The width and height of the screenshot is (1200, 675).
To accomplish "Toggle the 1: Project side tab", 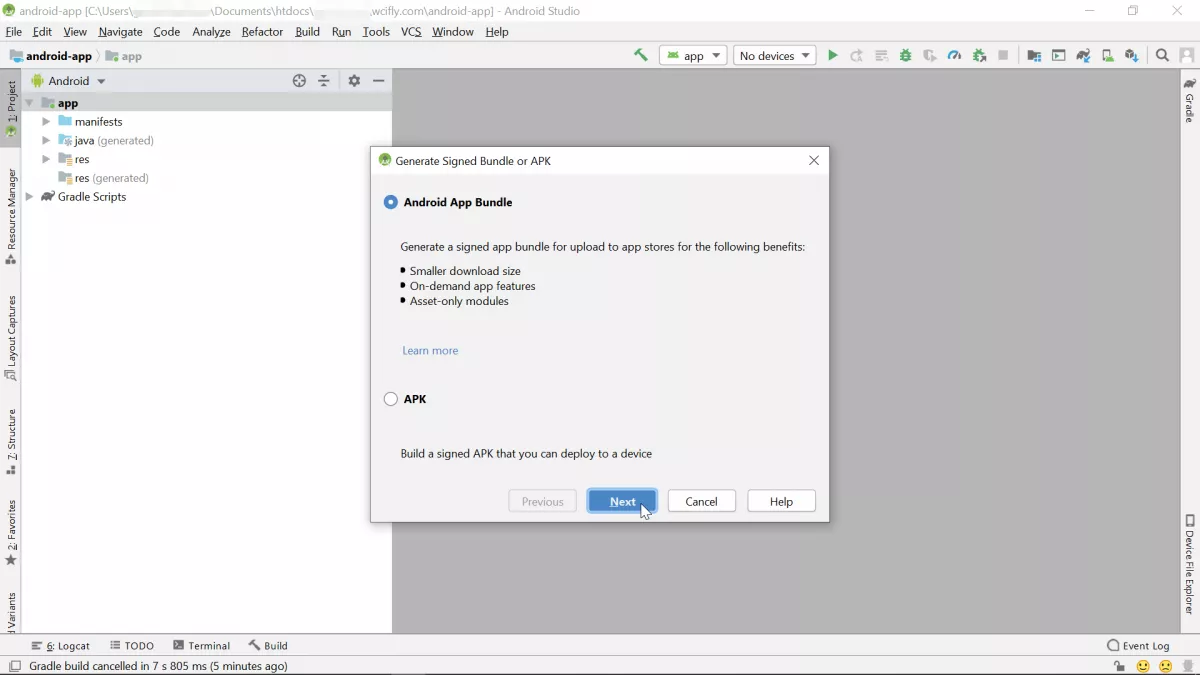I will pos(11,108).
